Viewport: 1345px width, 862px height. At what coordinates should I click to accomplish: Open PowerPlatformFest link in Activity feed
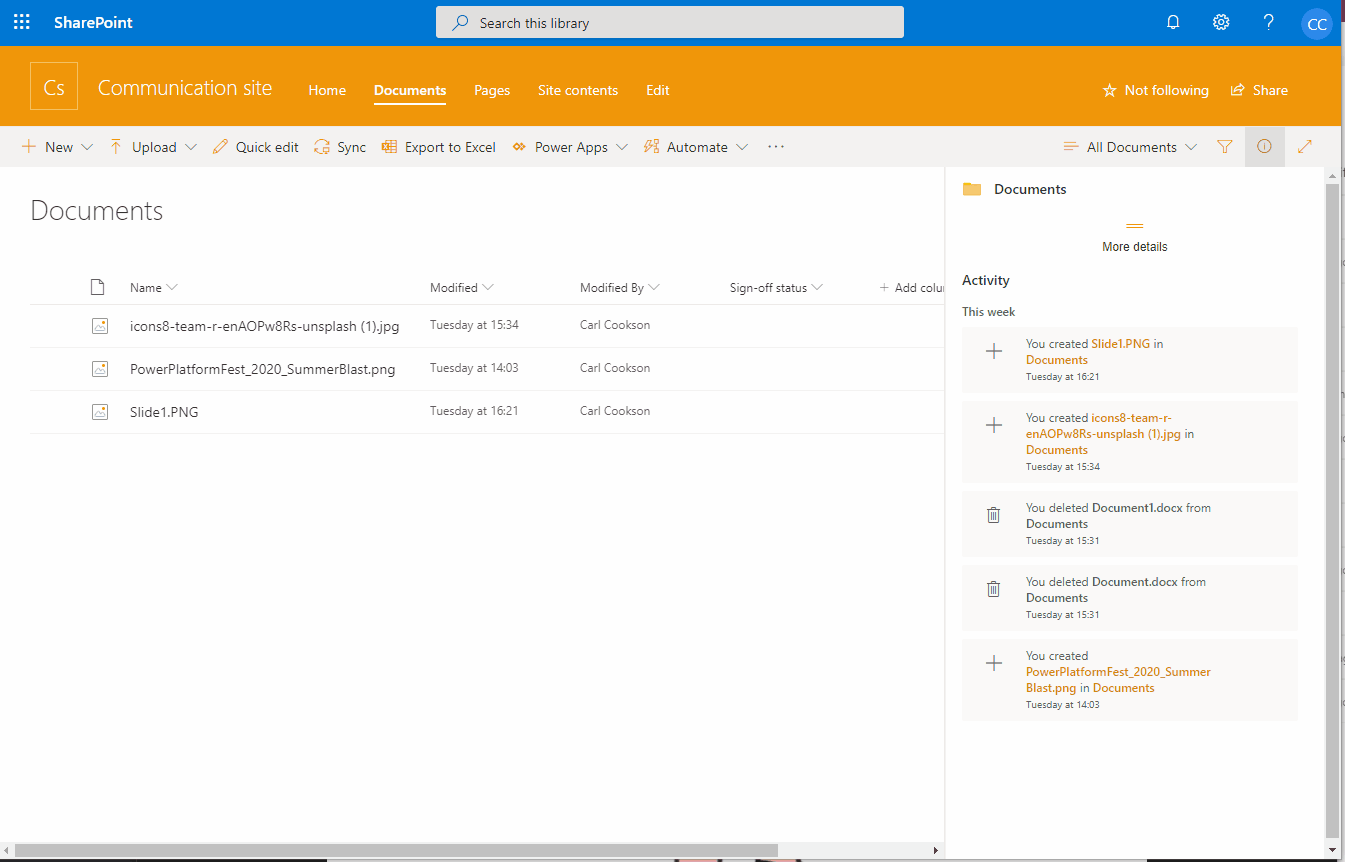[x=1118, y=680]
